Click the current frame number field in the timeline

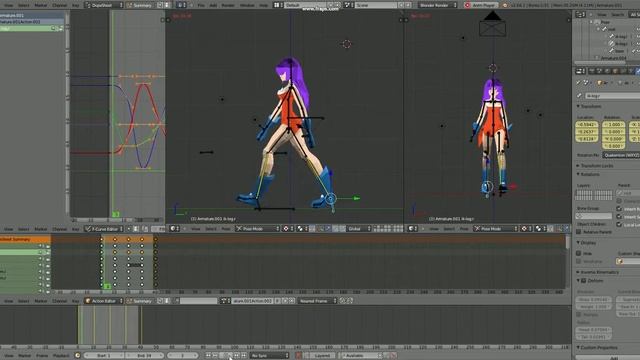pyautogui.click(x=182, y=356)
